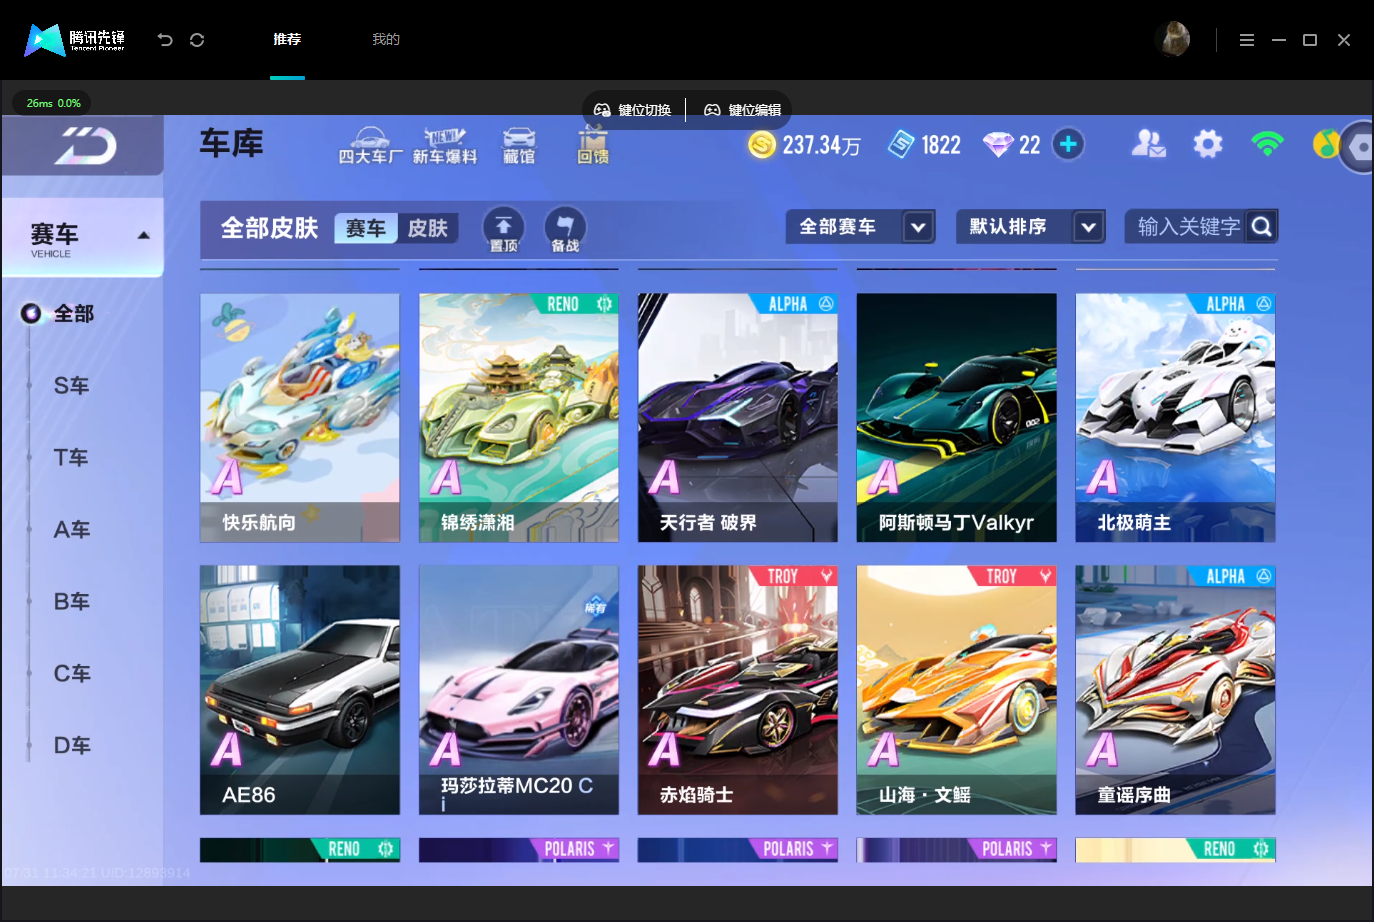
Task: Select the S车 category
Action: pyautogui.click(x=72, y=386)
